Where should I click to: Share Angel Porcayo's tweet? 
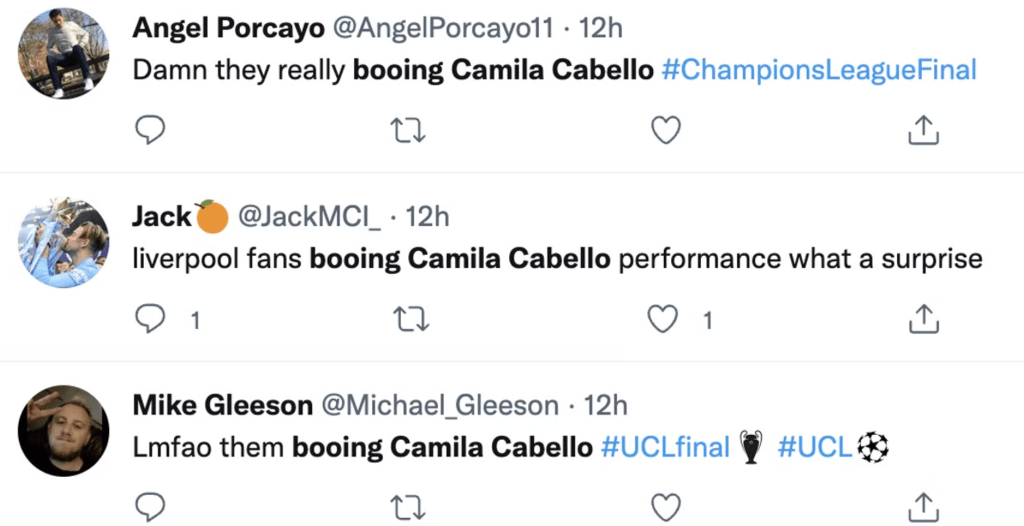pyautogui.click(x=921, y=130)
